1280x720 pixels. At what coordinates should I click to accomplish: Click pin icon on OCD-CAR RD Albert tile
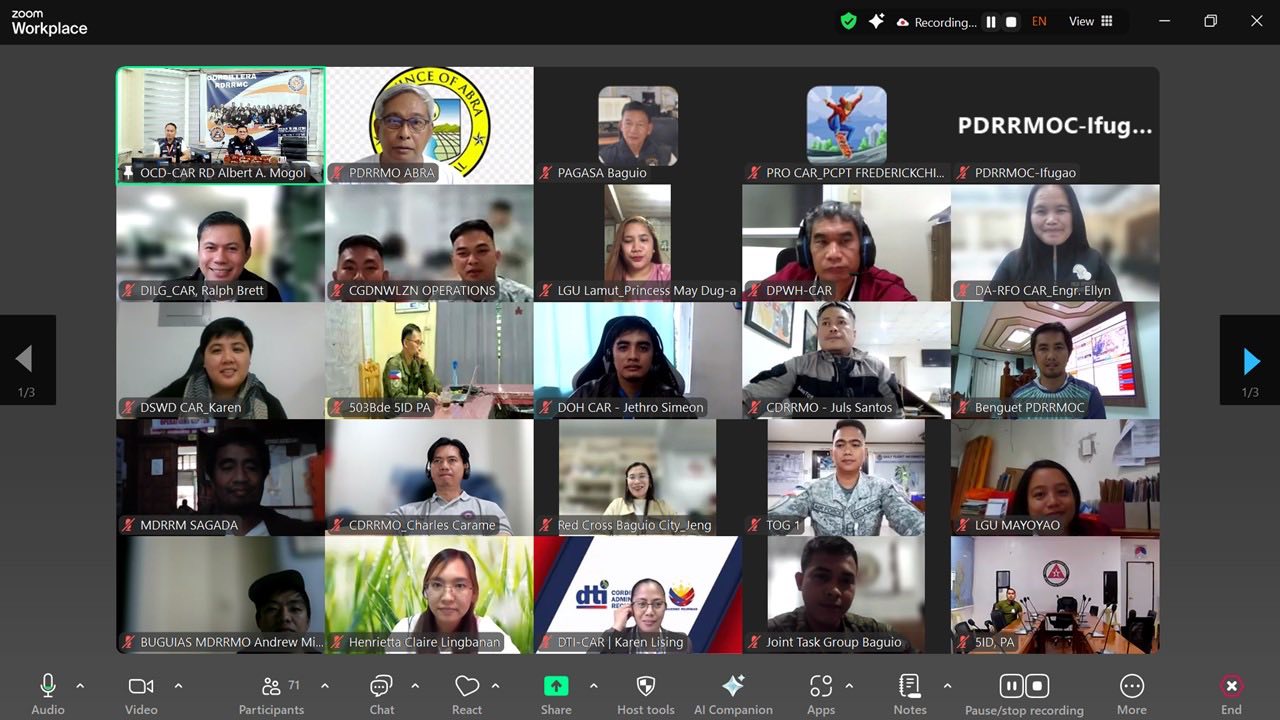tap(128, 173)
